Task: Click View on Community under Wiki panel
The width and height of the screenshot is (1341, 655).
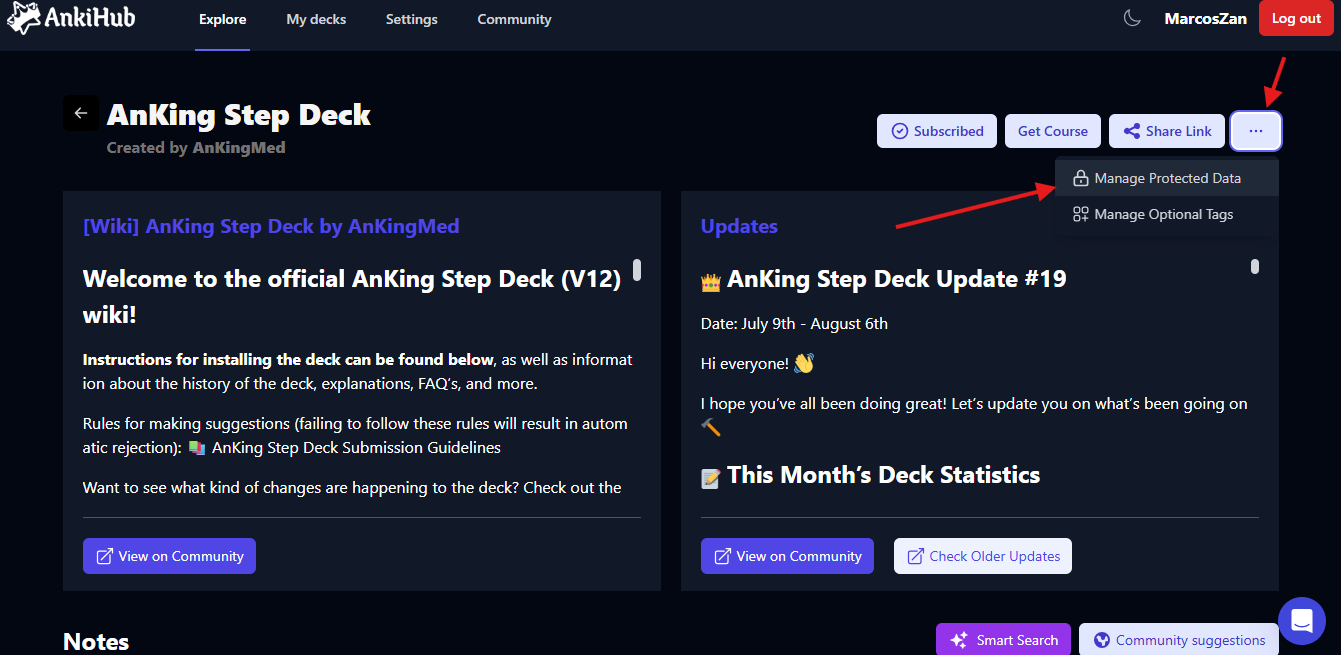Action: coord(169,556)
